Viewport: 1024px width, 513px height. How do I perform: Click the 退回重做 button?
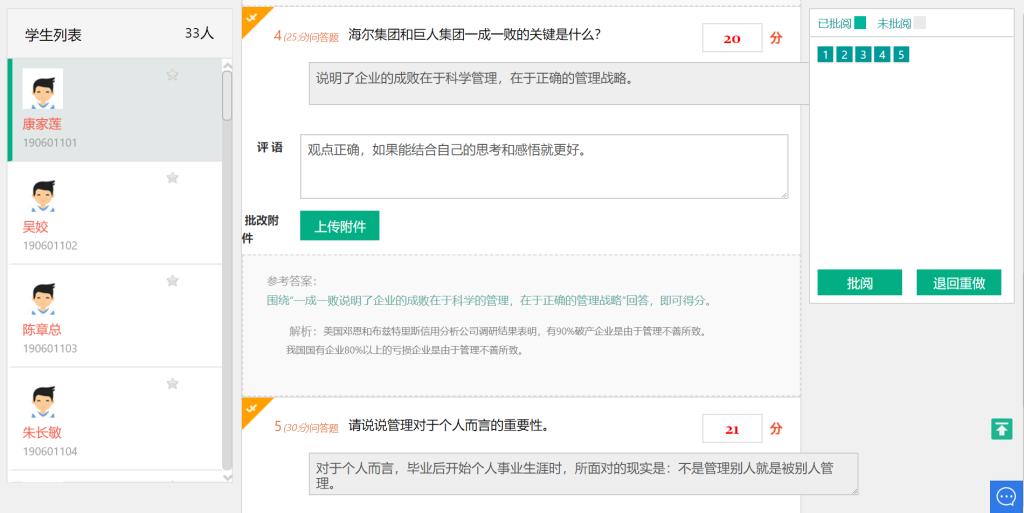coord(958,283)
